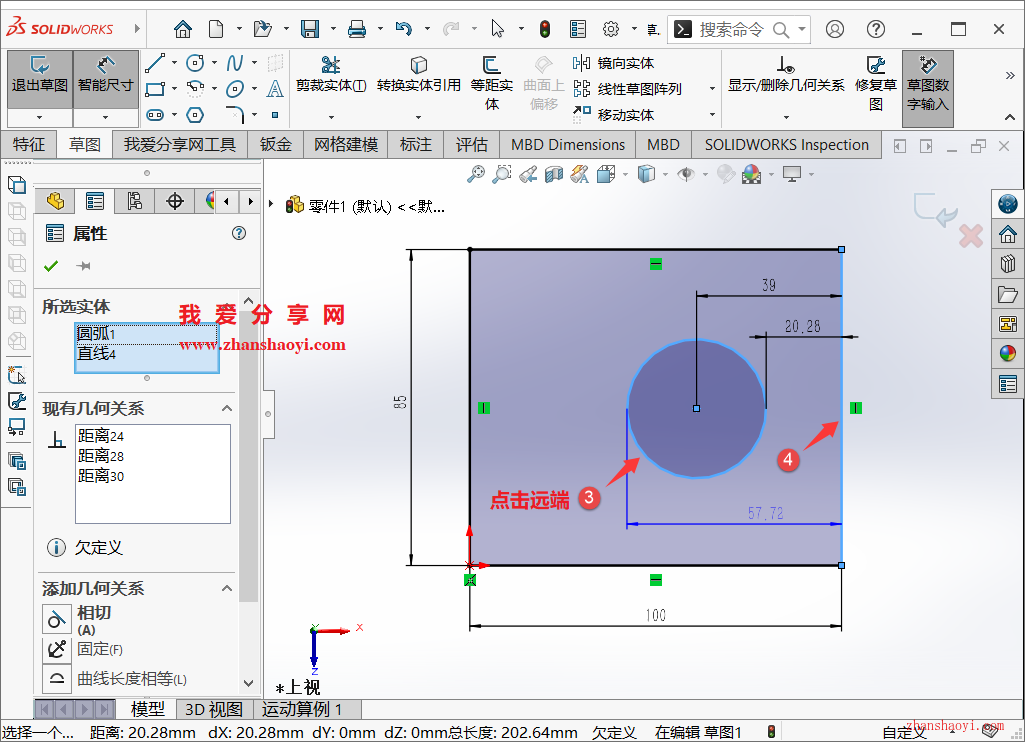This screenshot has width=1025, height=742.
Task: Select the Line sketch tool
Action: 155,63
